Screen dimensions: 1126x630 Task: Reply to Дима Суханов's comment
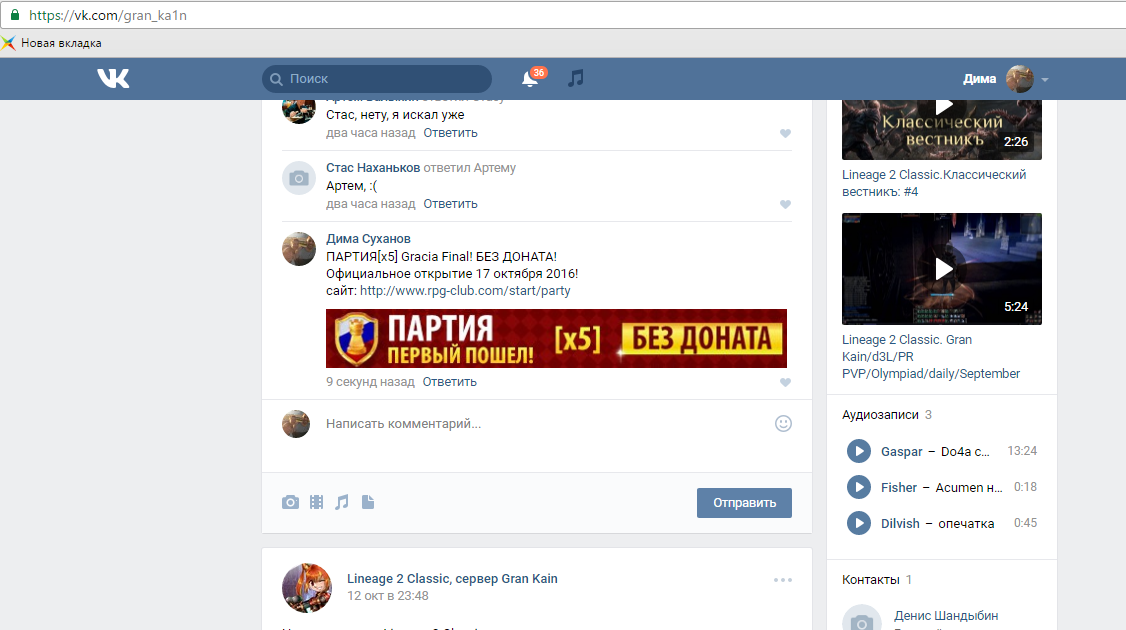tap(450, 382)
